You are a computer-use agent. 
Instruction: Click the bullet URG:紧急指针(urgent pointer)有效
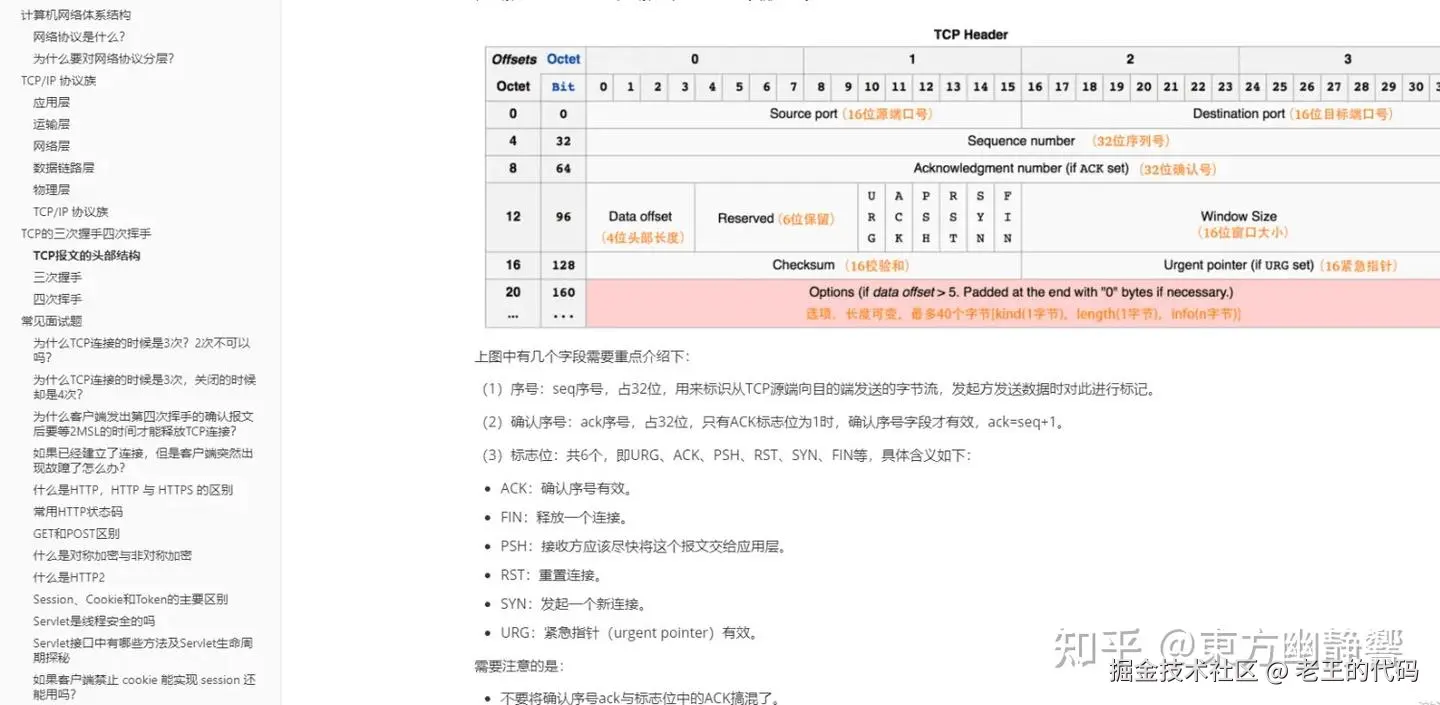(629, 633)
